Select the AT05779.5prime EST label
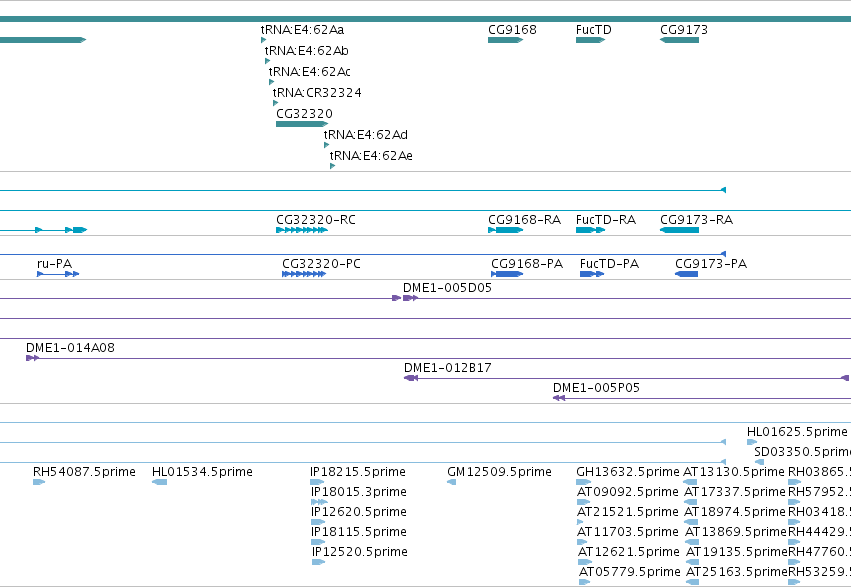 click(630, 572)
